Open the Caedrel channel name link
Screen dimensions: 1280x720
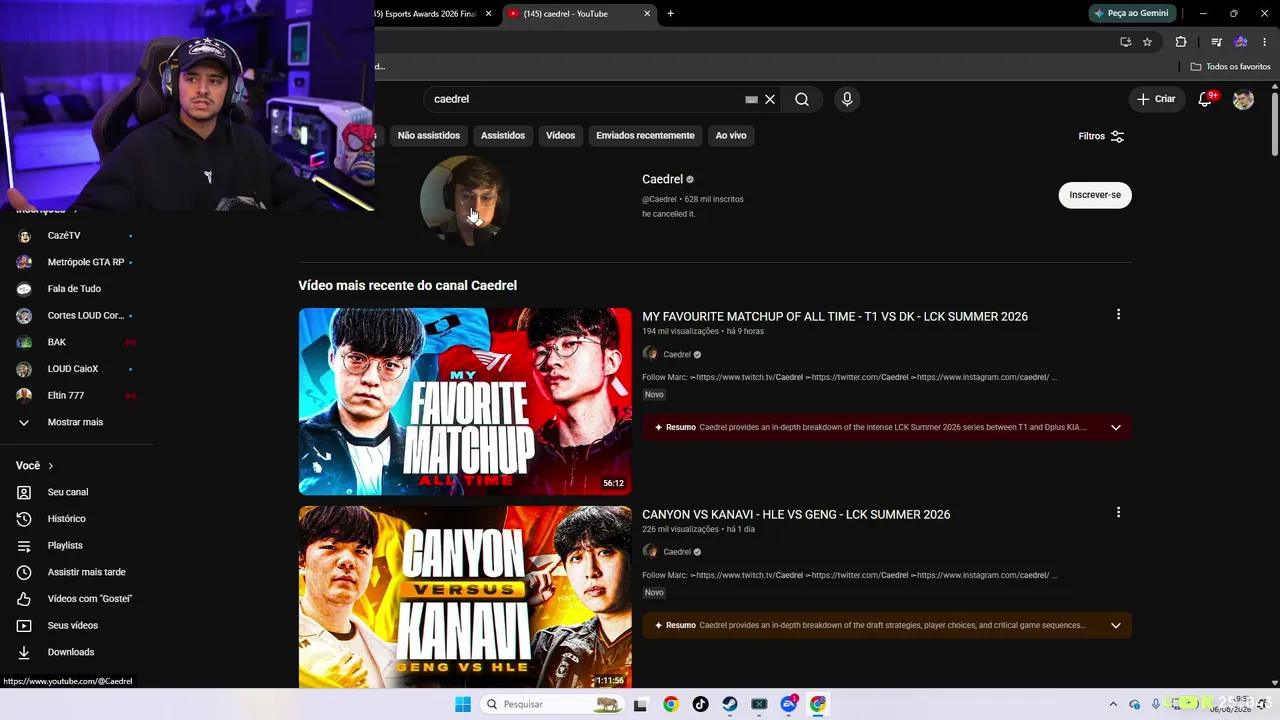pyautogui.click(x=662, y=179)
